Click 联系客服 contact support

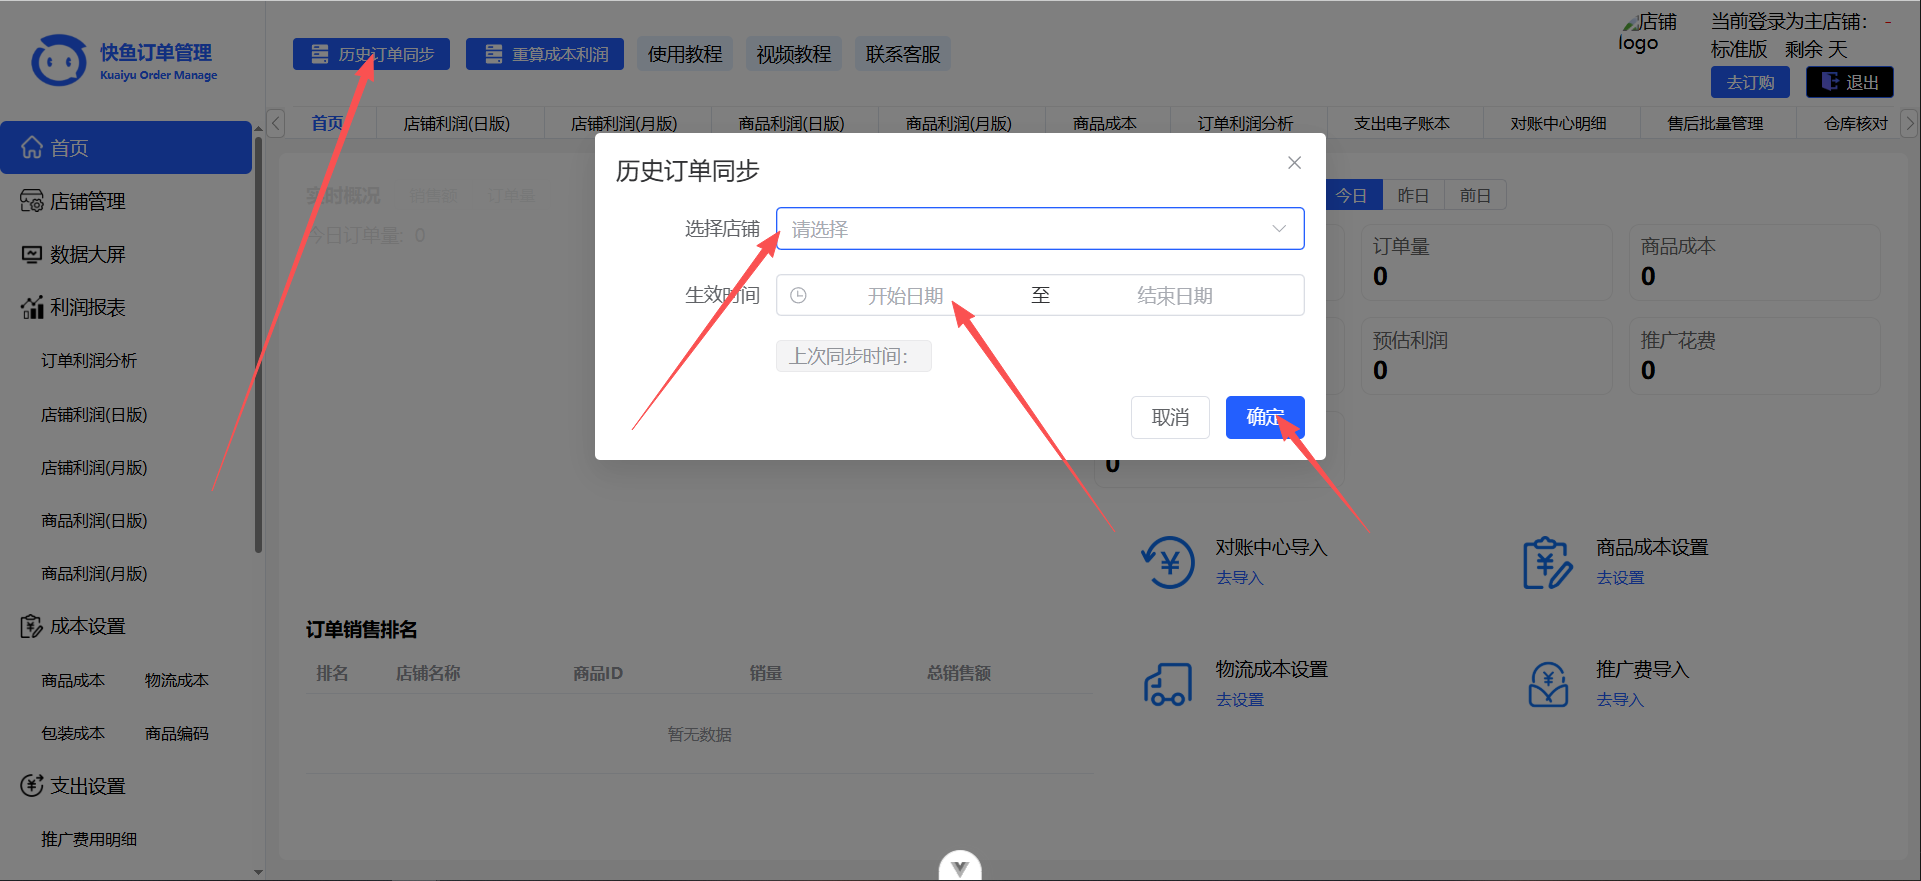(903, 54)
